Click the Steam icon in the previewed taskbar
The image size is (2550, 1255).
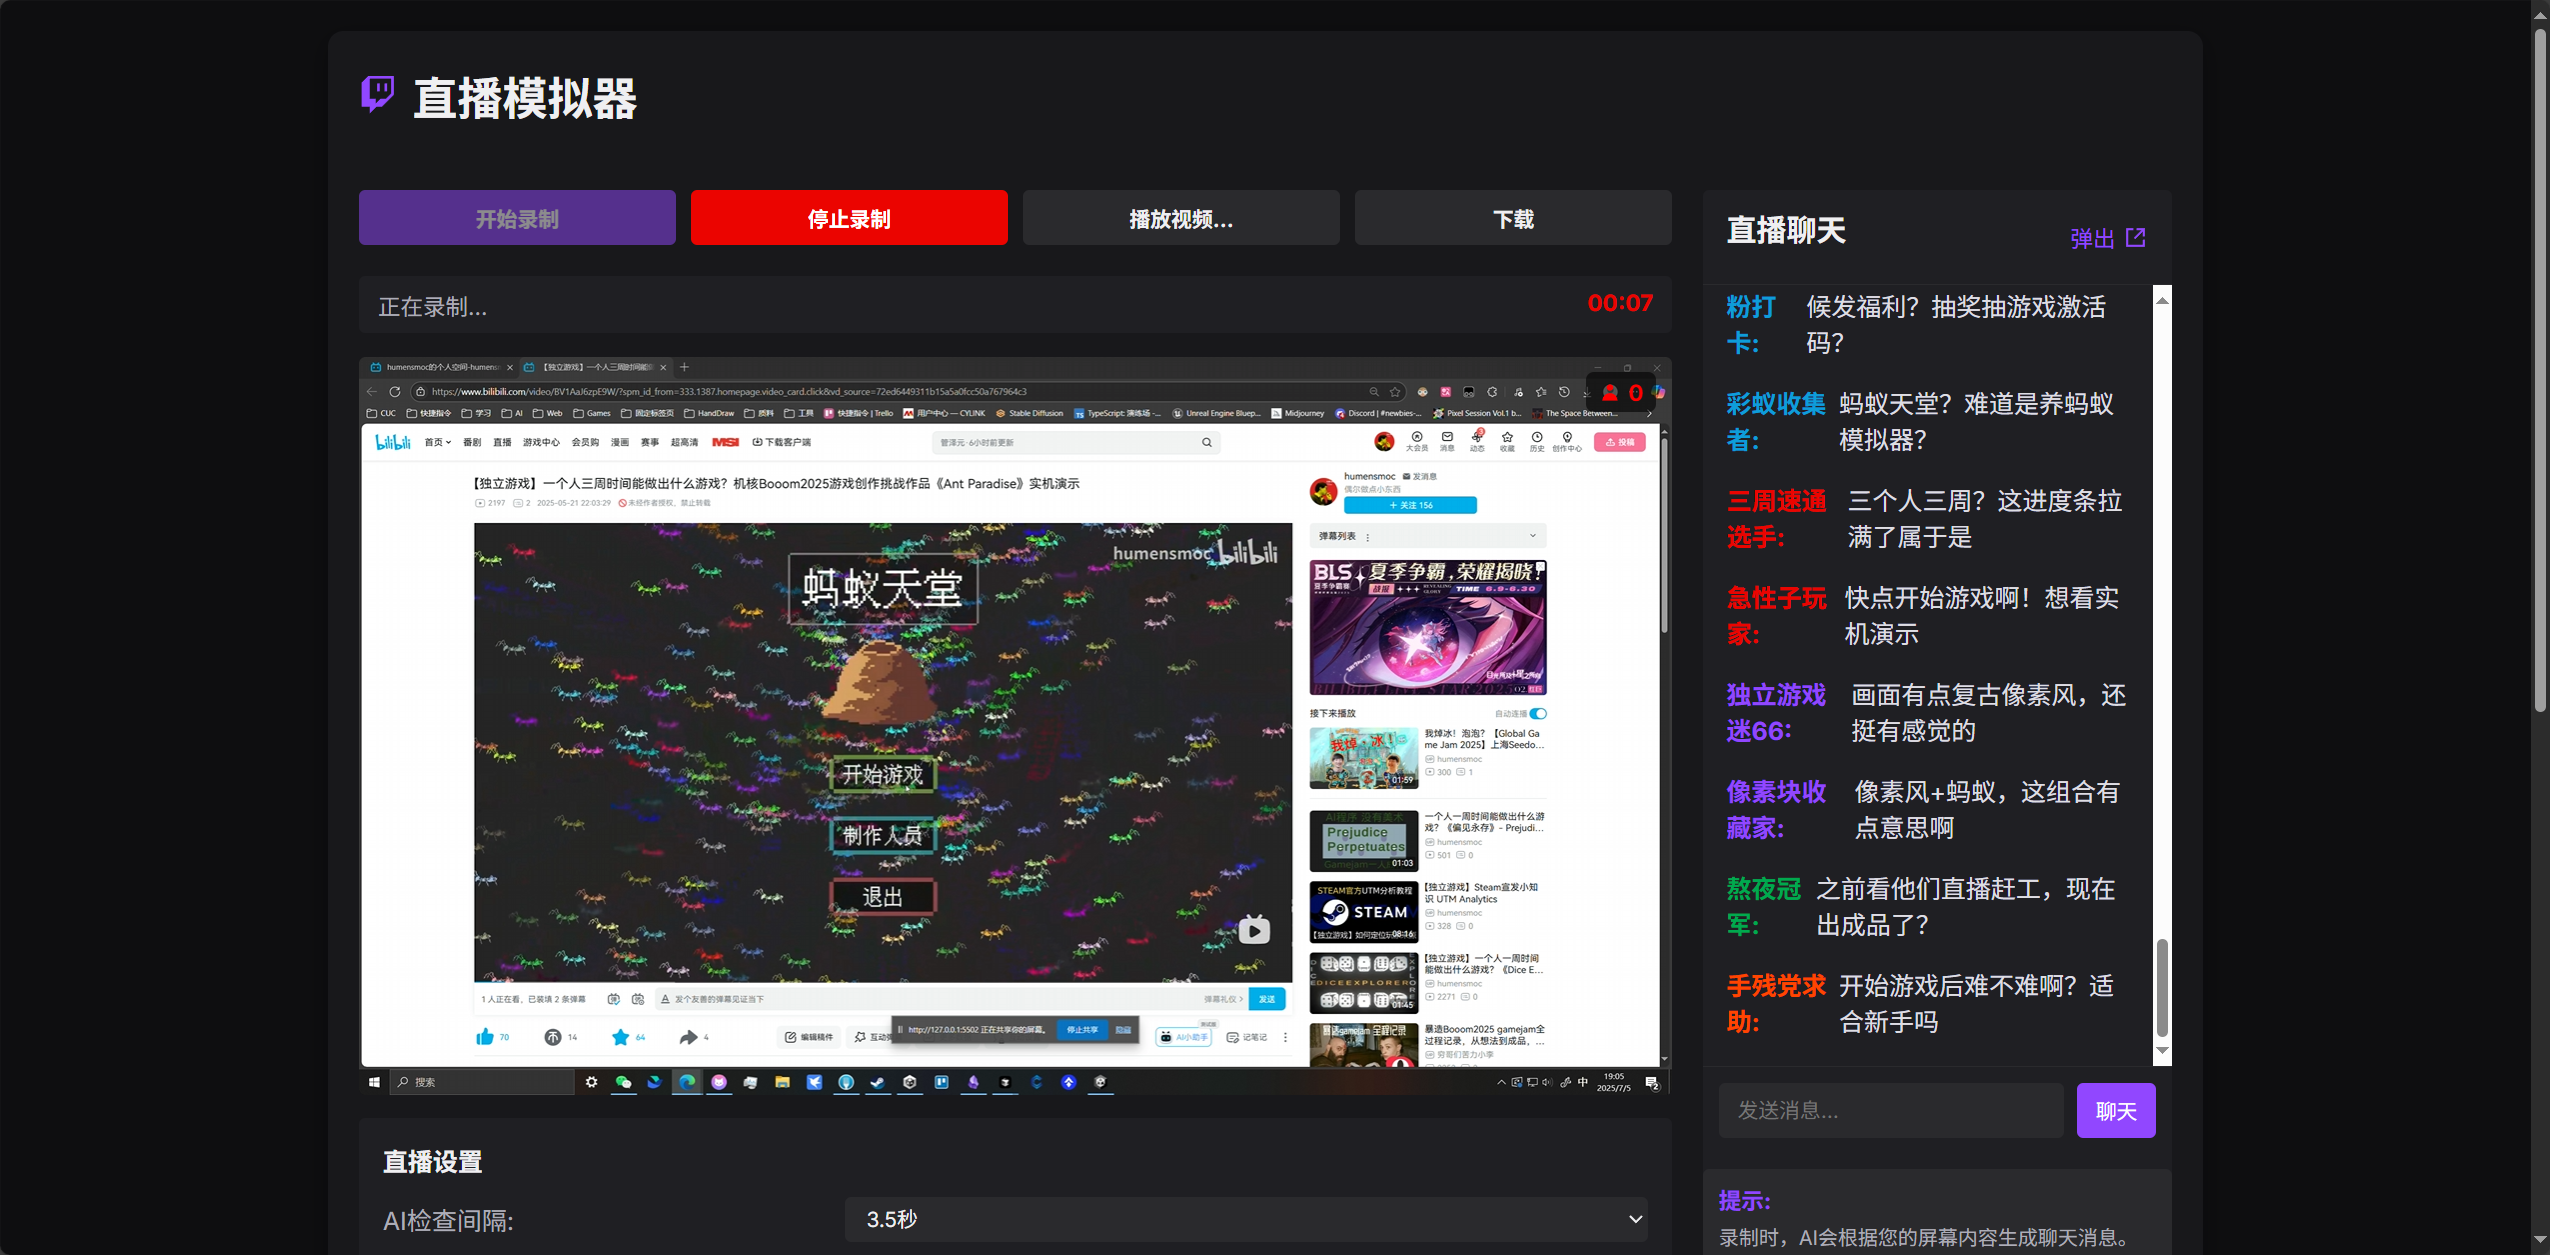coord(877,1082)
